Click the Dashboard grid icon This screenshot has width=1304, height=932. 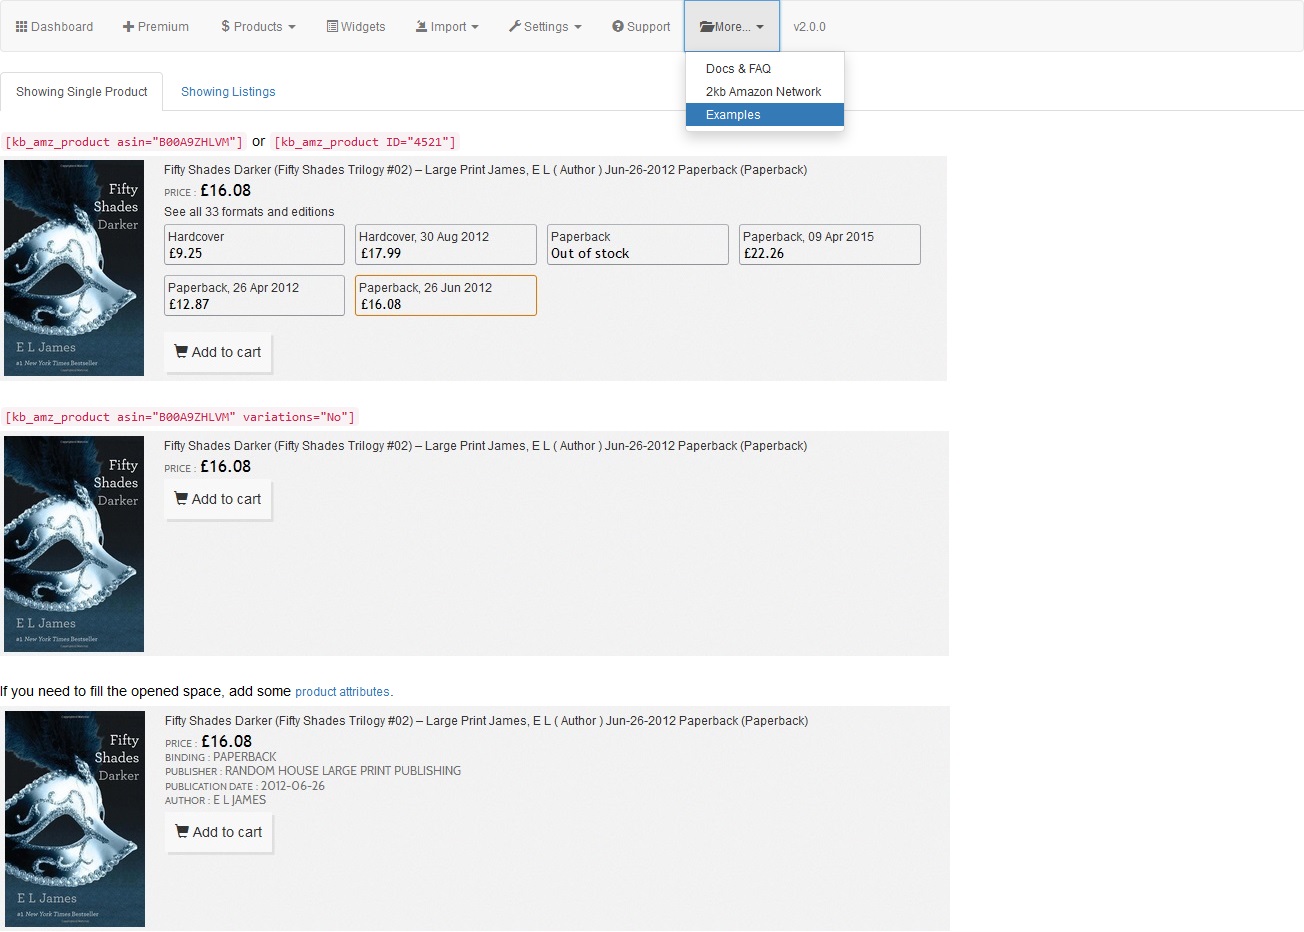[x=21, y=27]
